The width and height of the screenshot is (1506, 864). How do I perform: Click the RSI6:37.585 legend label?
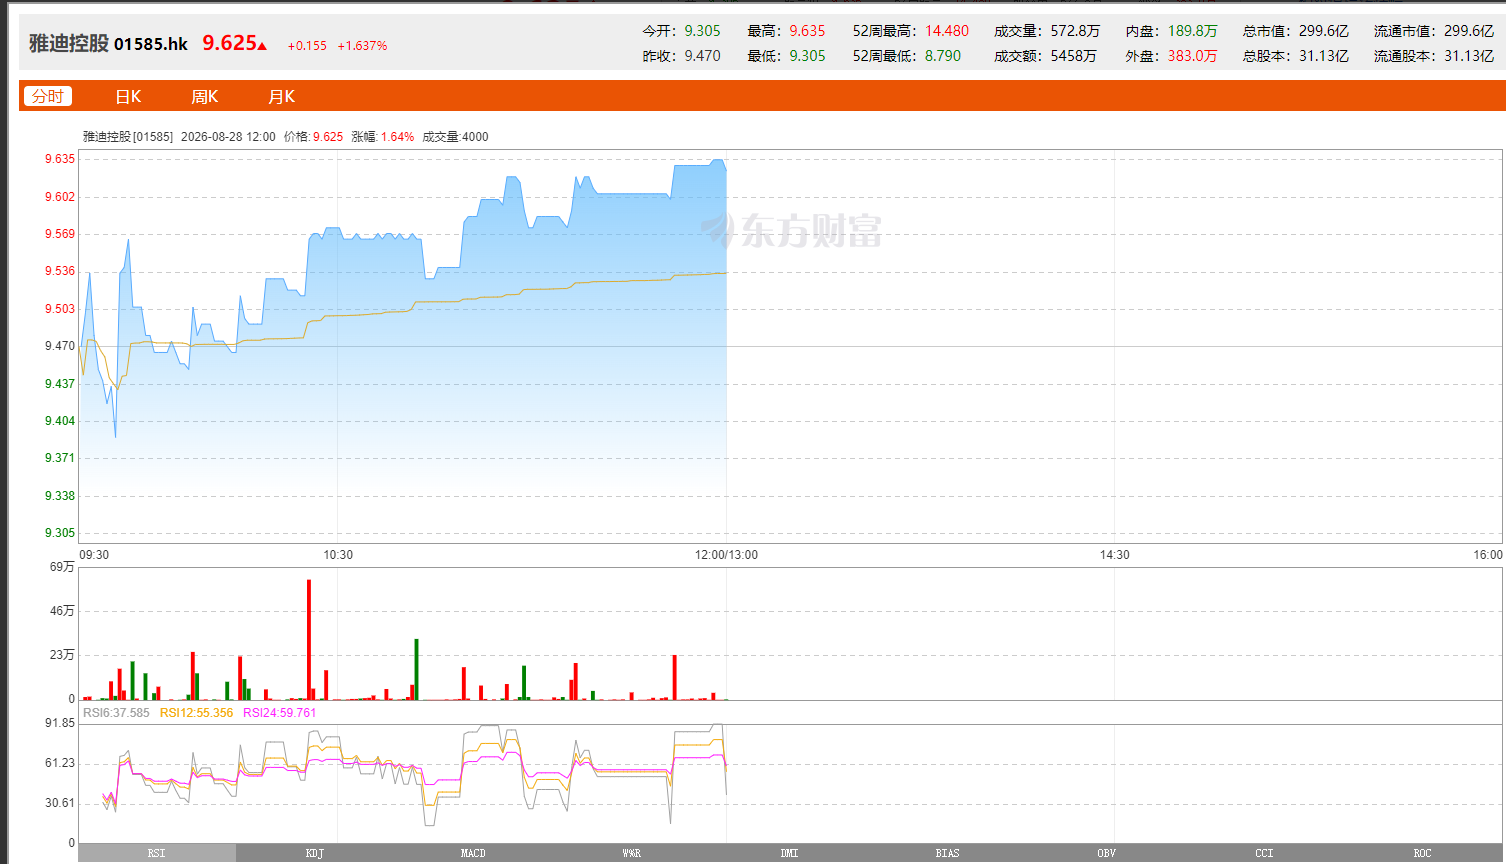point(116,713)
